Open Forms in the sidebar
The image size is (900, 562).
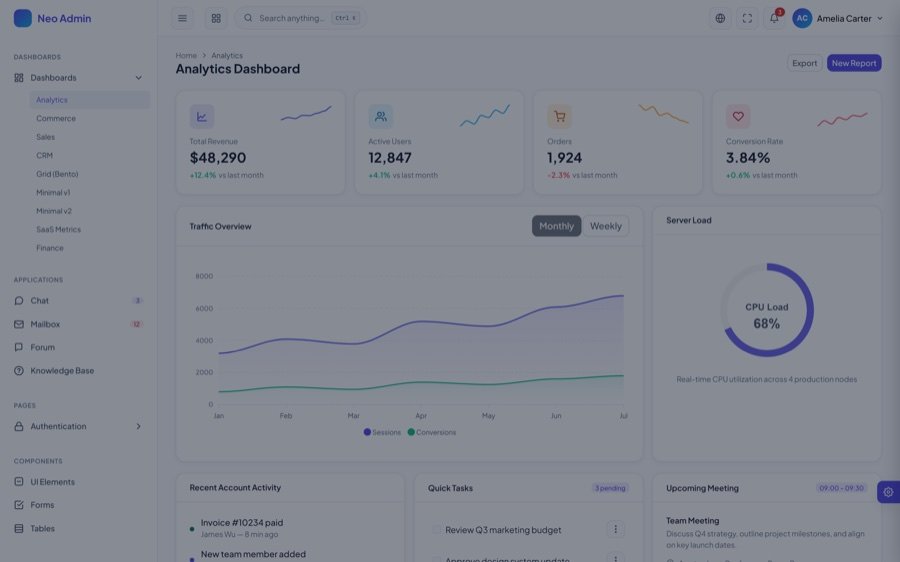click(79, 505)
